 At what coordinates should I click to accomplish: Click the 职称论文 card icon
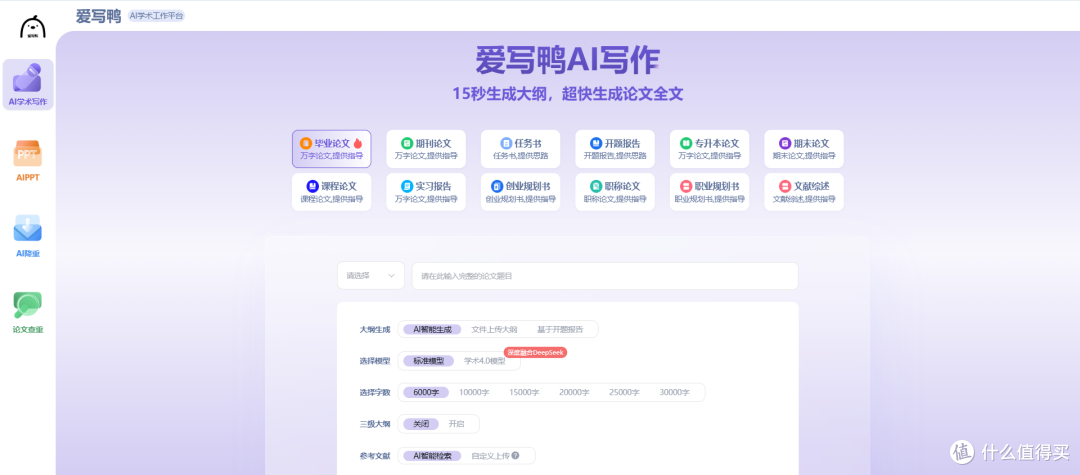point(596,186)
